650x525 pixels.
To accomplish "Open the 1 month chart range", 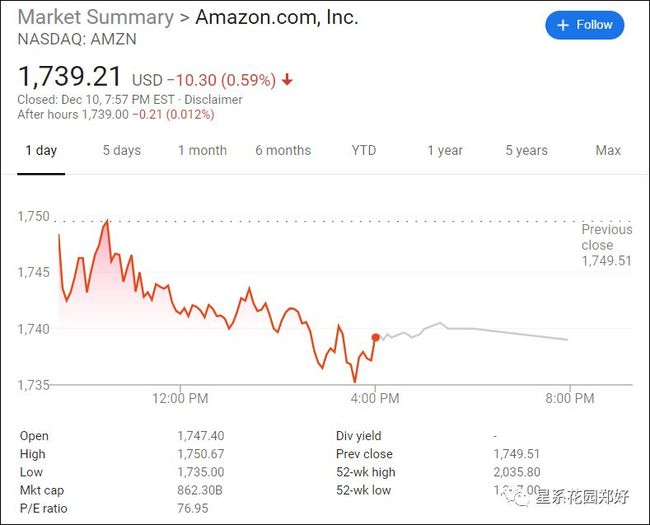I will [x=202, y=150].
